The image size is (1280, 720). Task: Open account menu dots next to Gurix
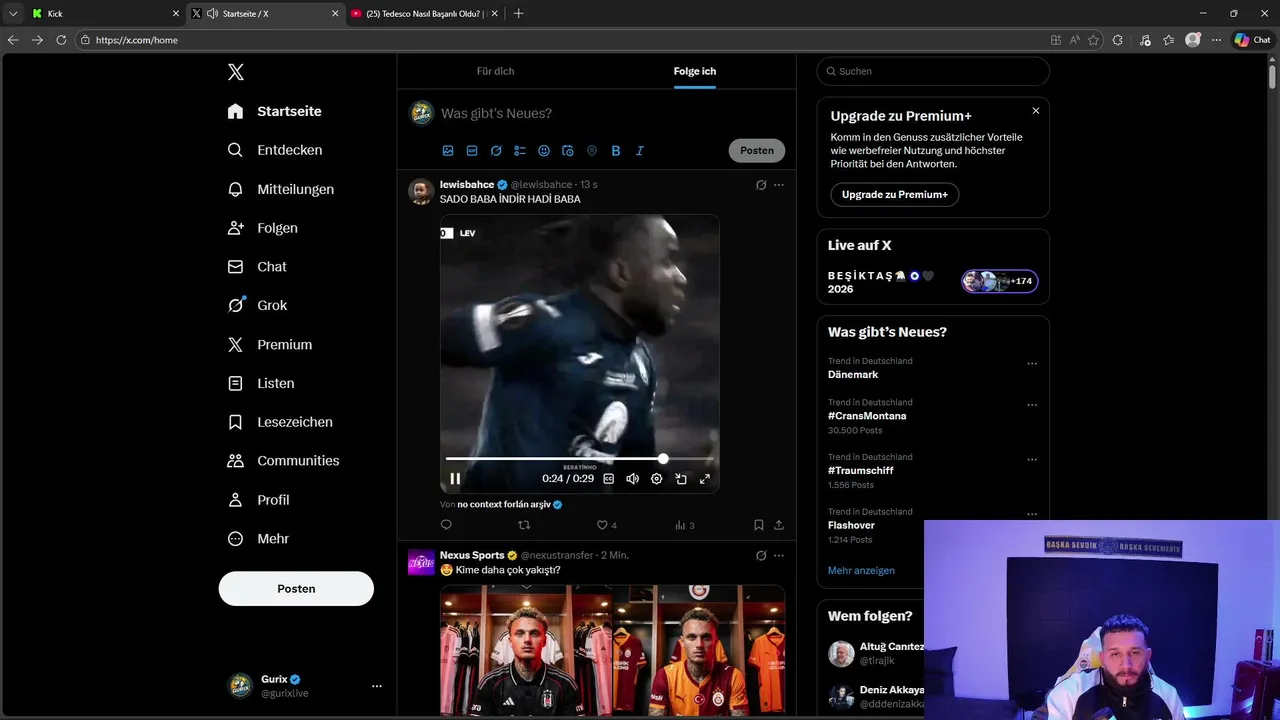tap(377, 686)
